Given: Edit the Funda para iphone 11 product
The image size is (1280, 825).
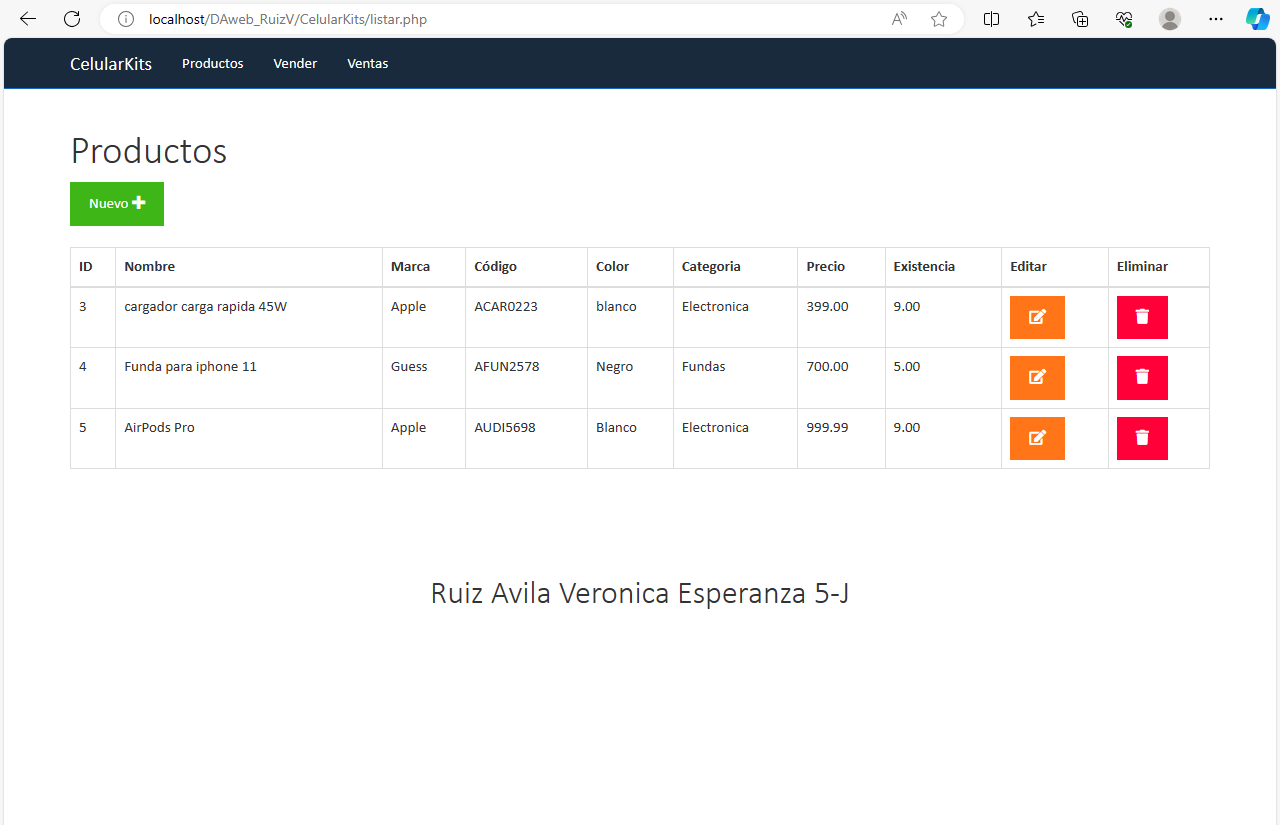Looking at the screenshot, I should [1037, 377].
